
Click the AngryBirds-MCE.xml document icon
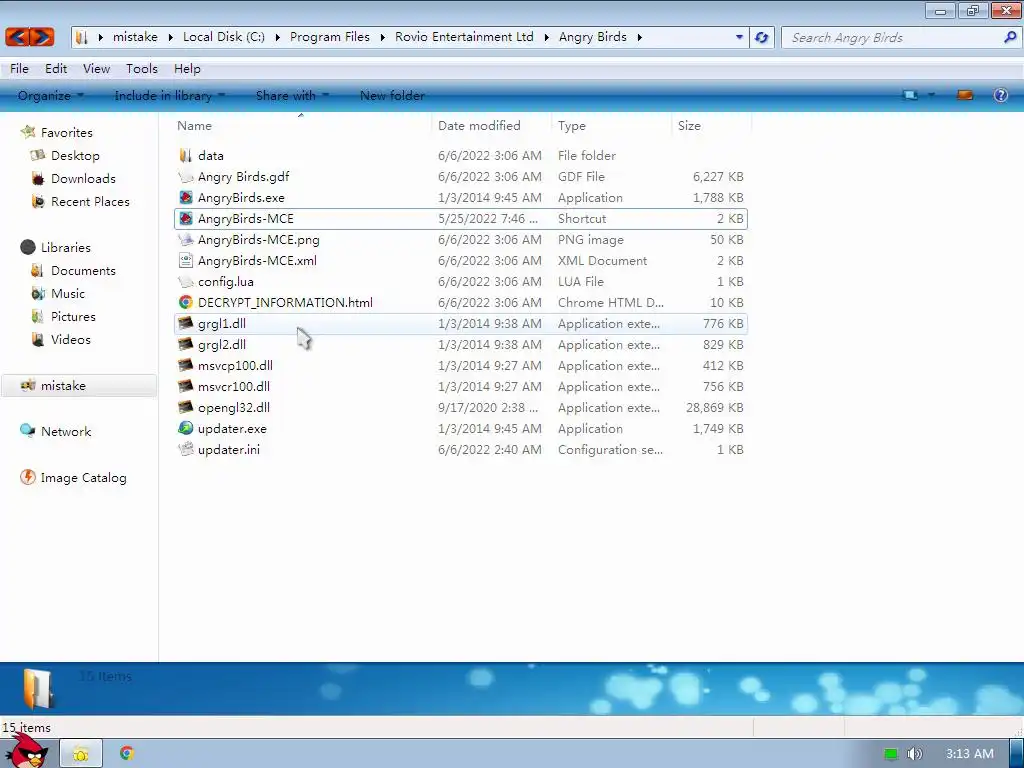coord(185,260)
